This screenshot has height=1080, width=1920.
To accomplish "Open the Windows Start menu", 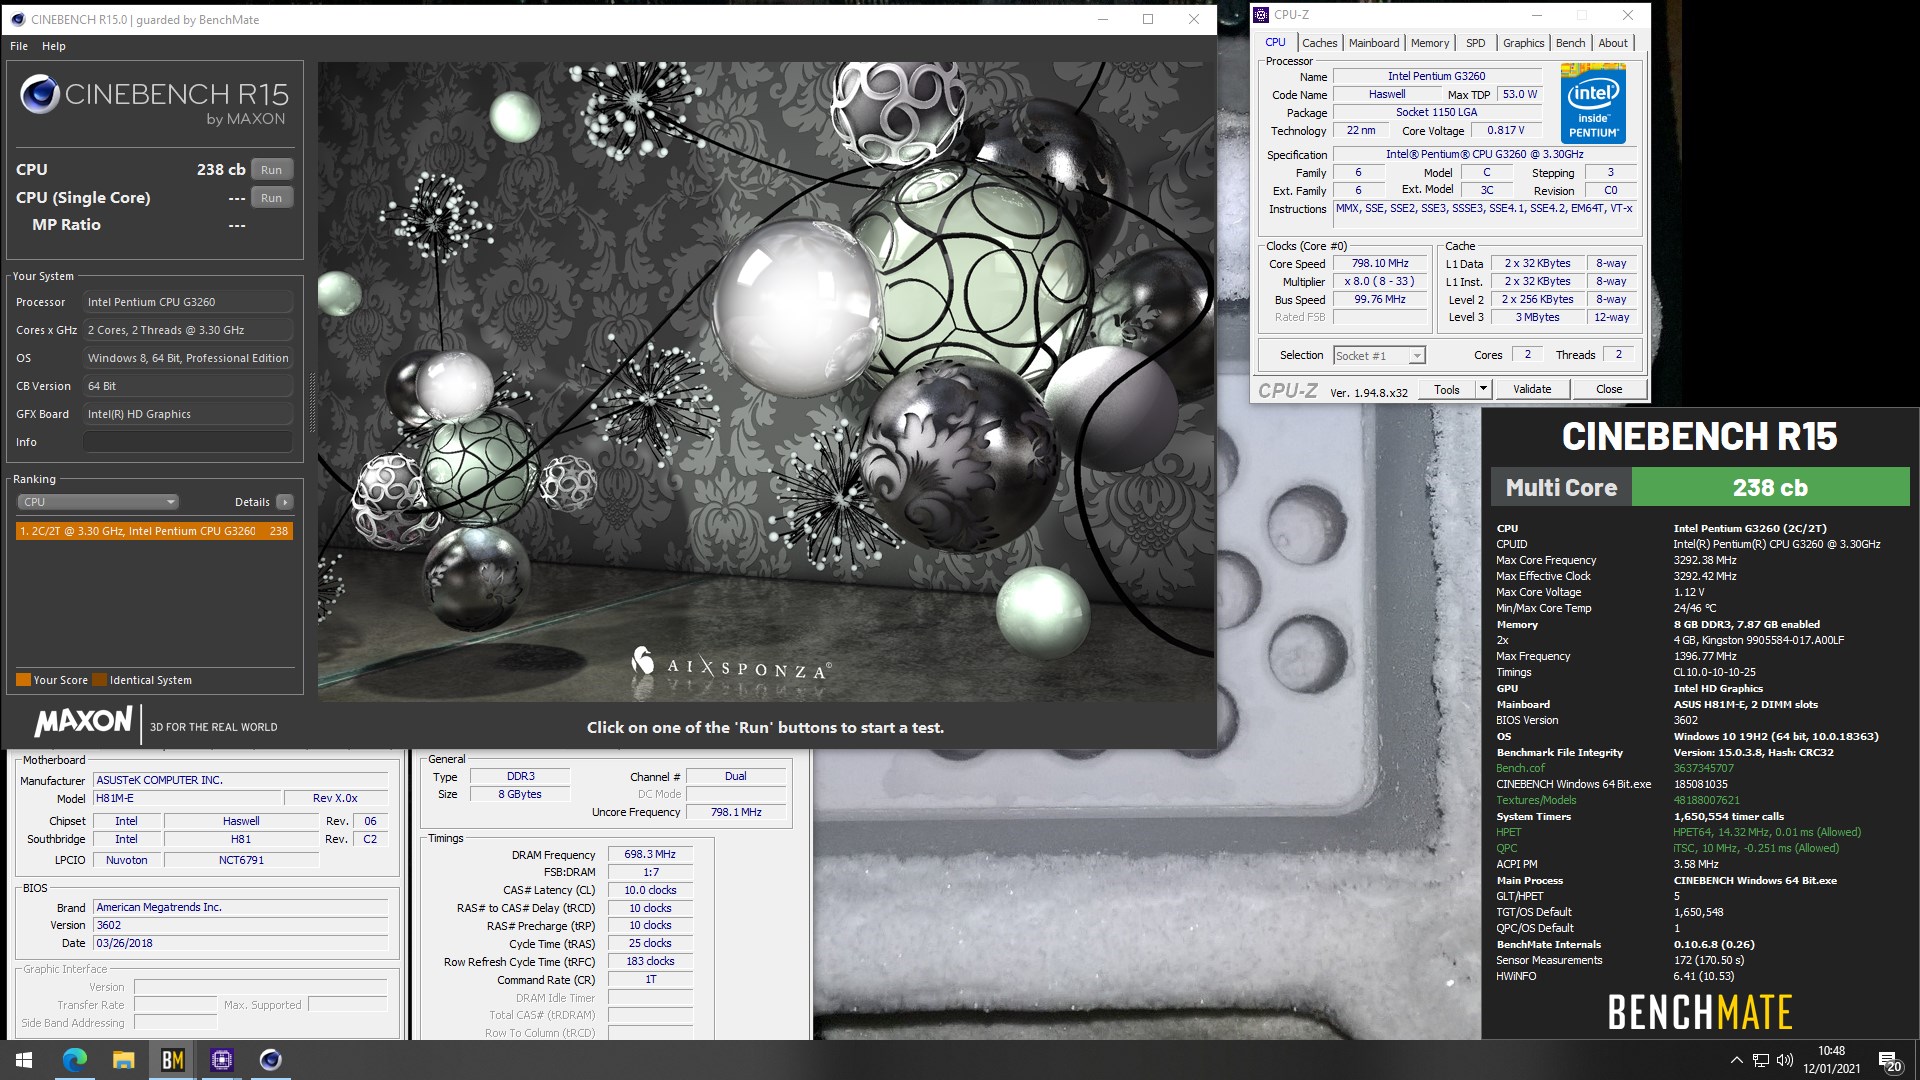I will [24, 1060].
